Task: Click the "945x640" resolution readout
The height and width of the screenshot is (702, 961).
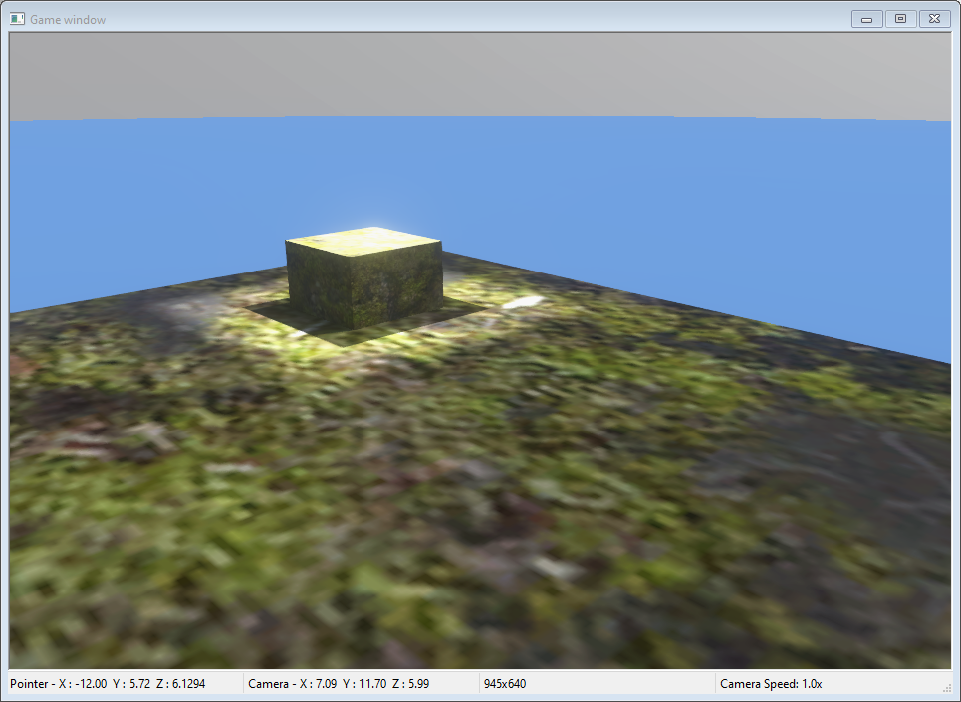Action: 505,684
